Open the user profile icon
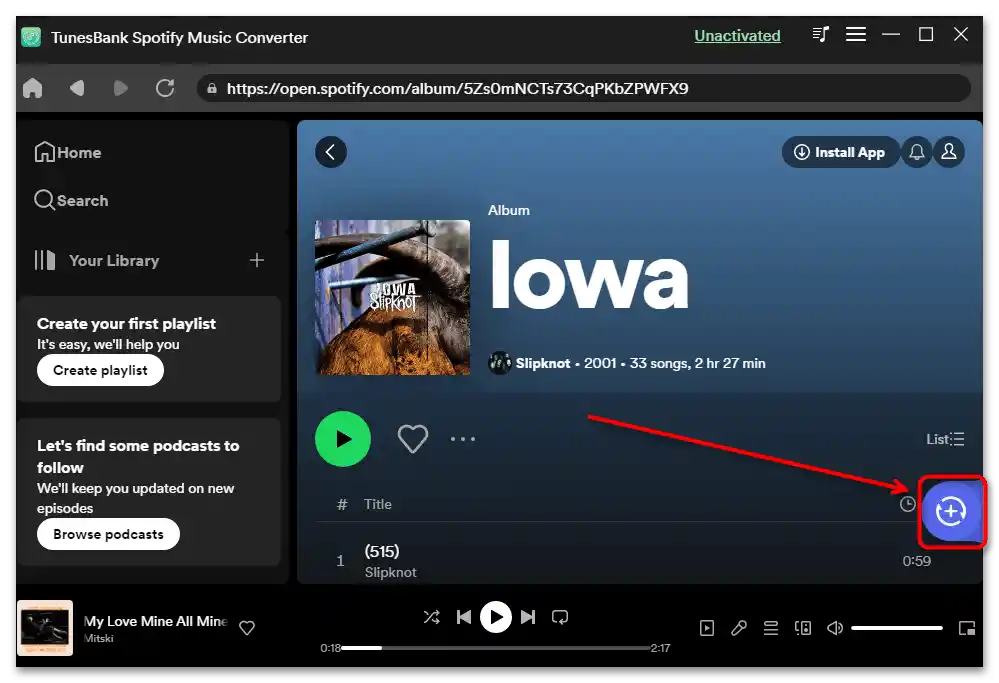The image size is (999, 683). pos(949,152)
